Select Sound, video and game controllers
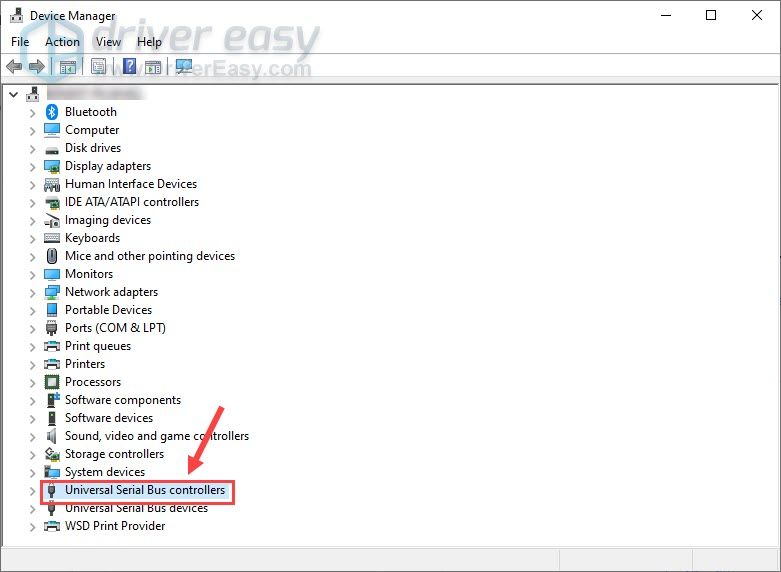This screenshot has height=572, width=781. [x=156, y=436]
